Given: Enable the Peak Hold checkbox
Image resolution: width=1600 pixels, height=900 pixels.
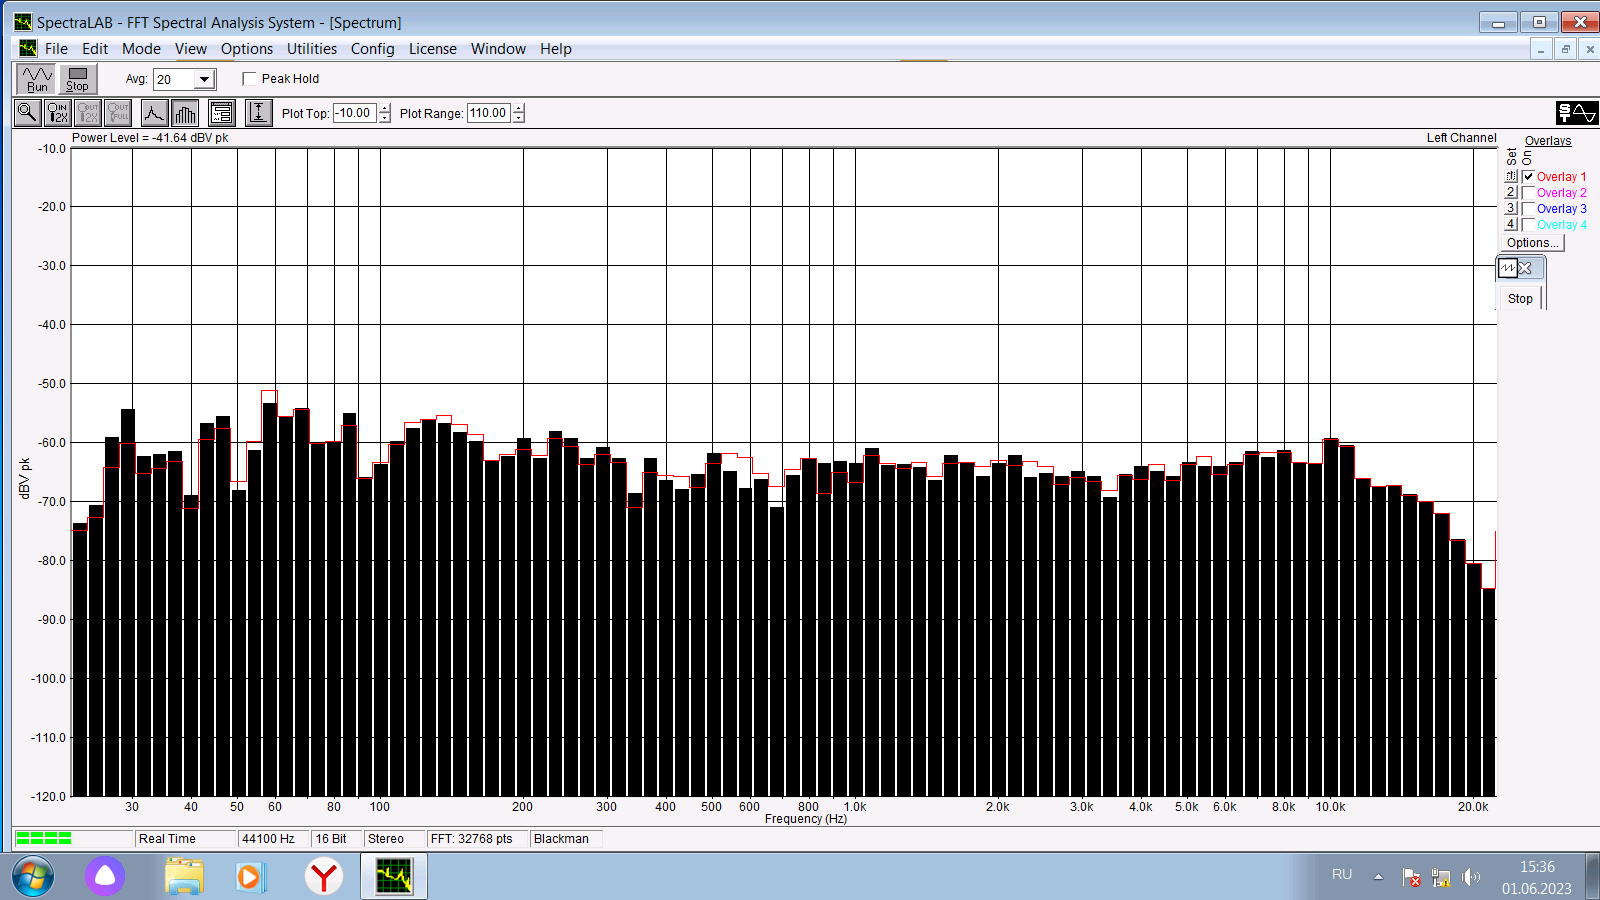Looking at the screenshot, I should 250,79.
